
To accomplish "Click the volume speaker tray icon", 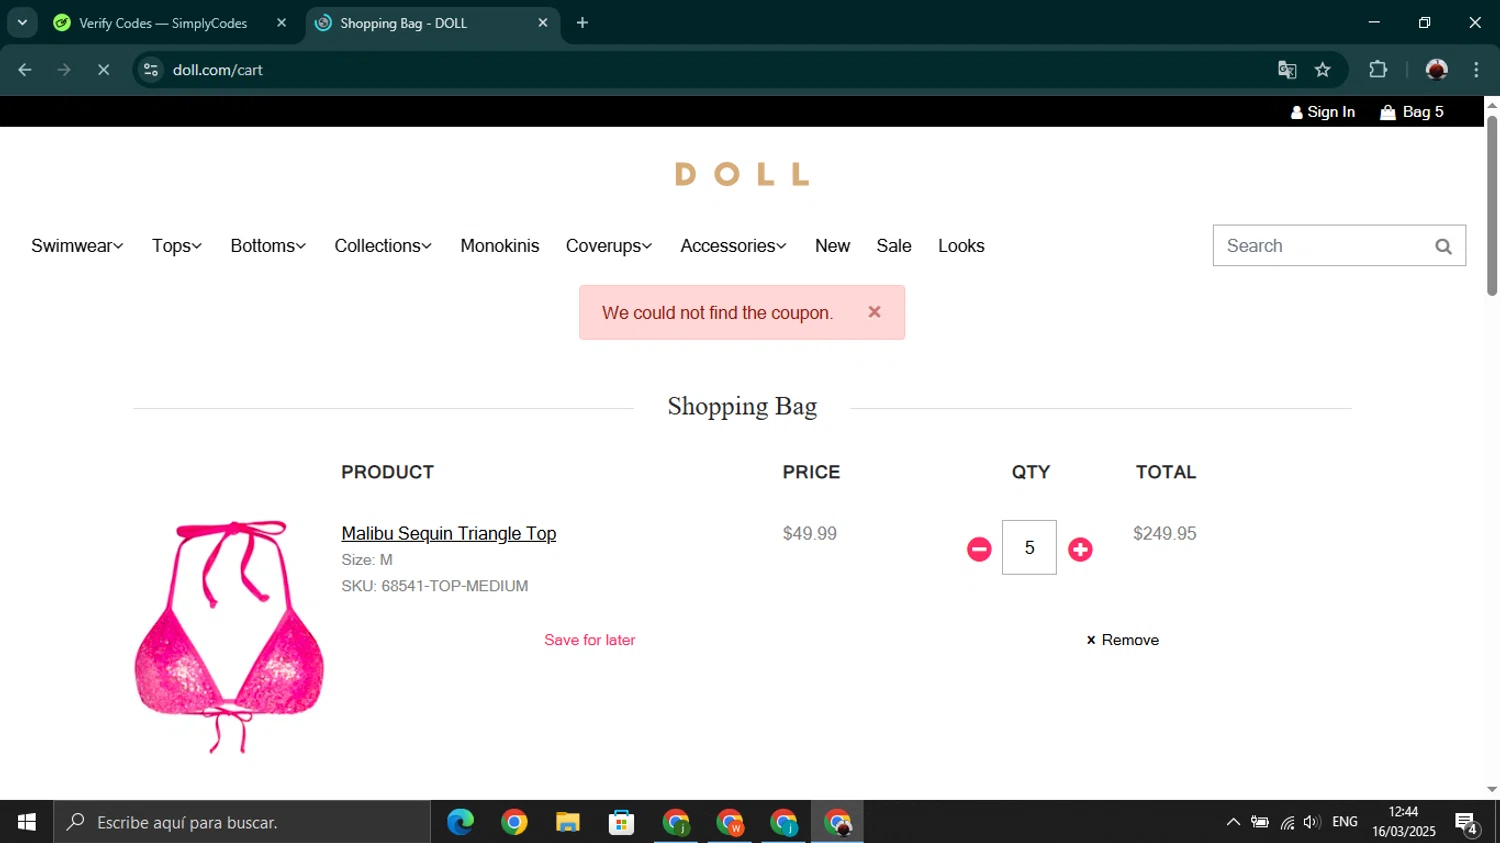I will pos(1312,822).
